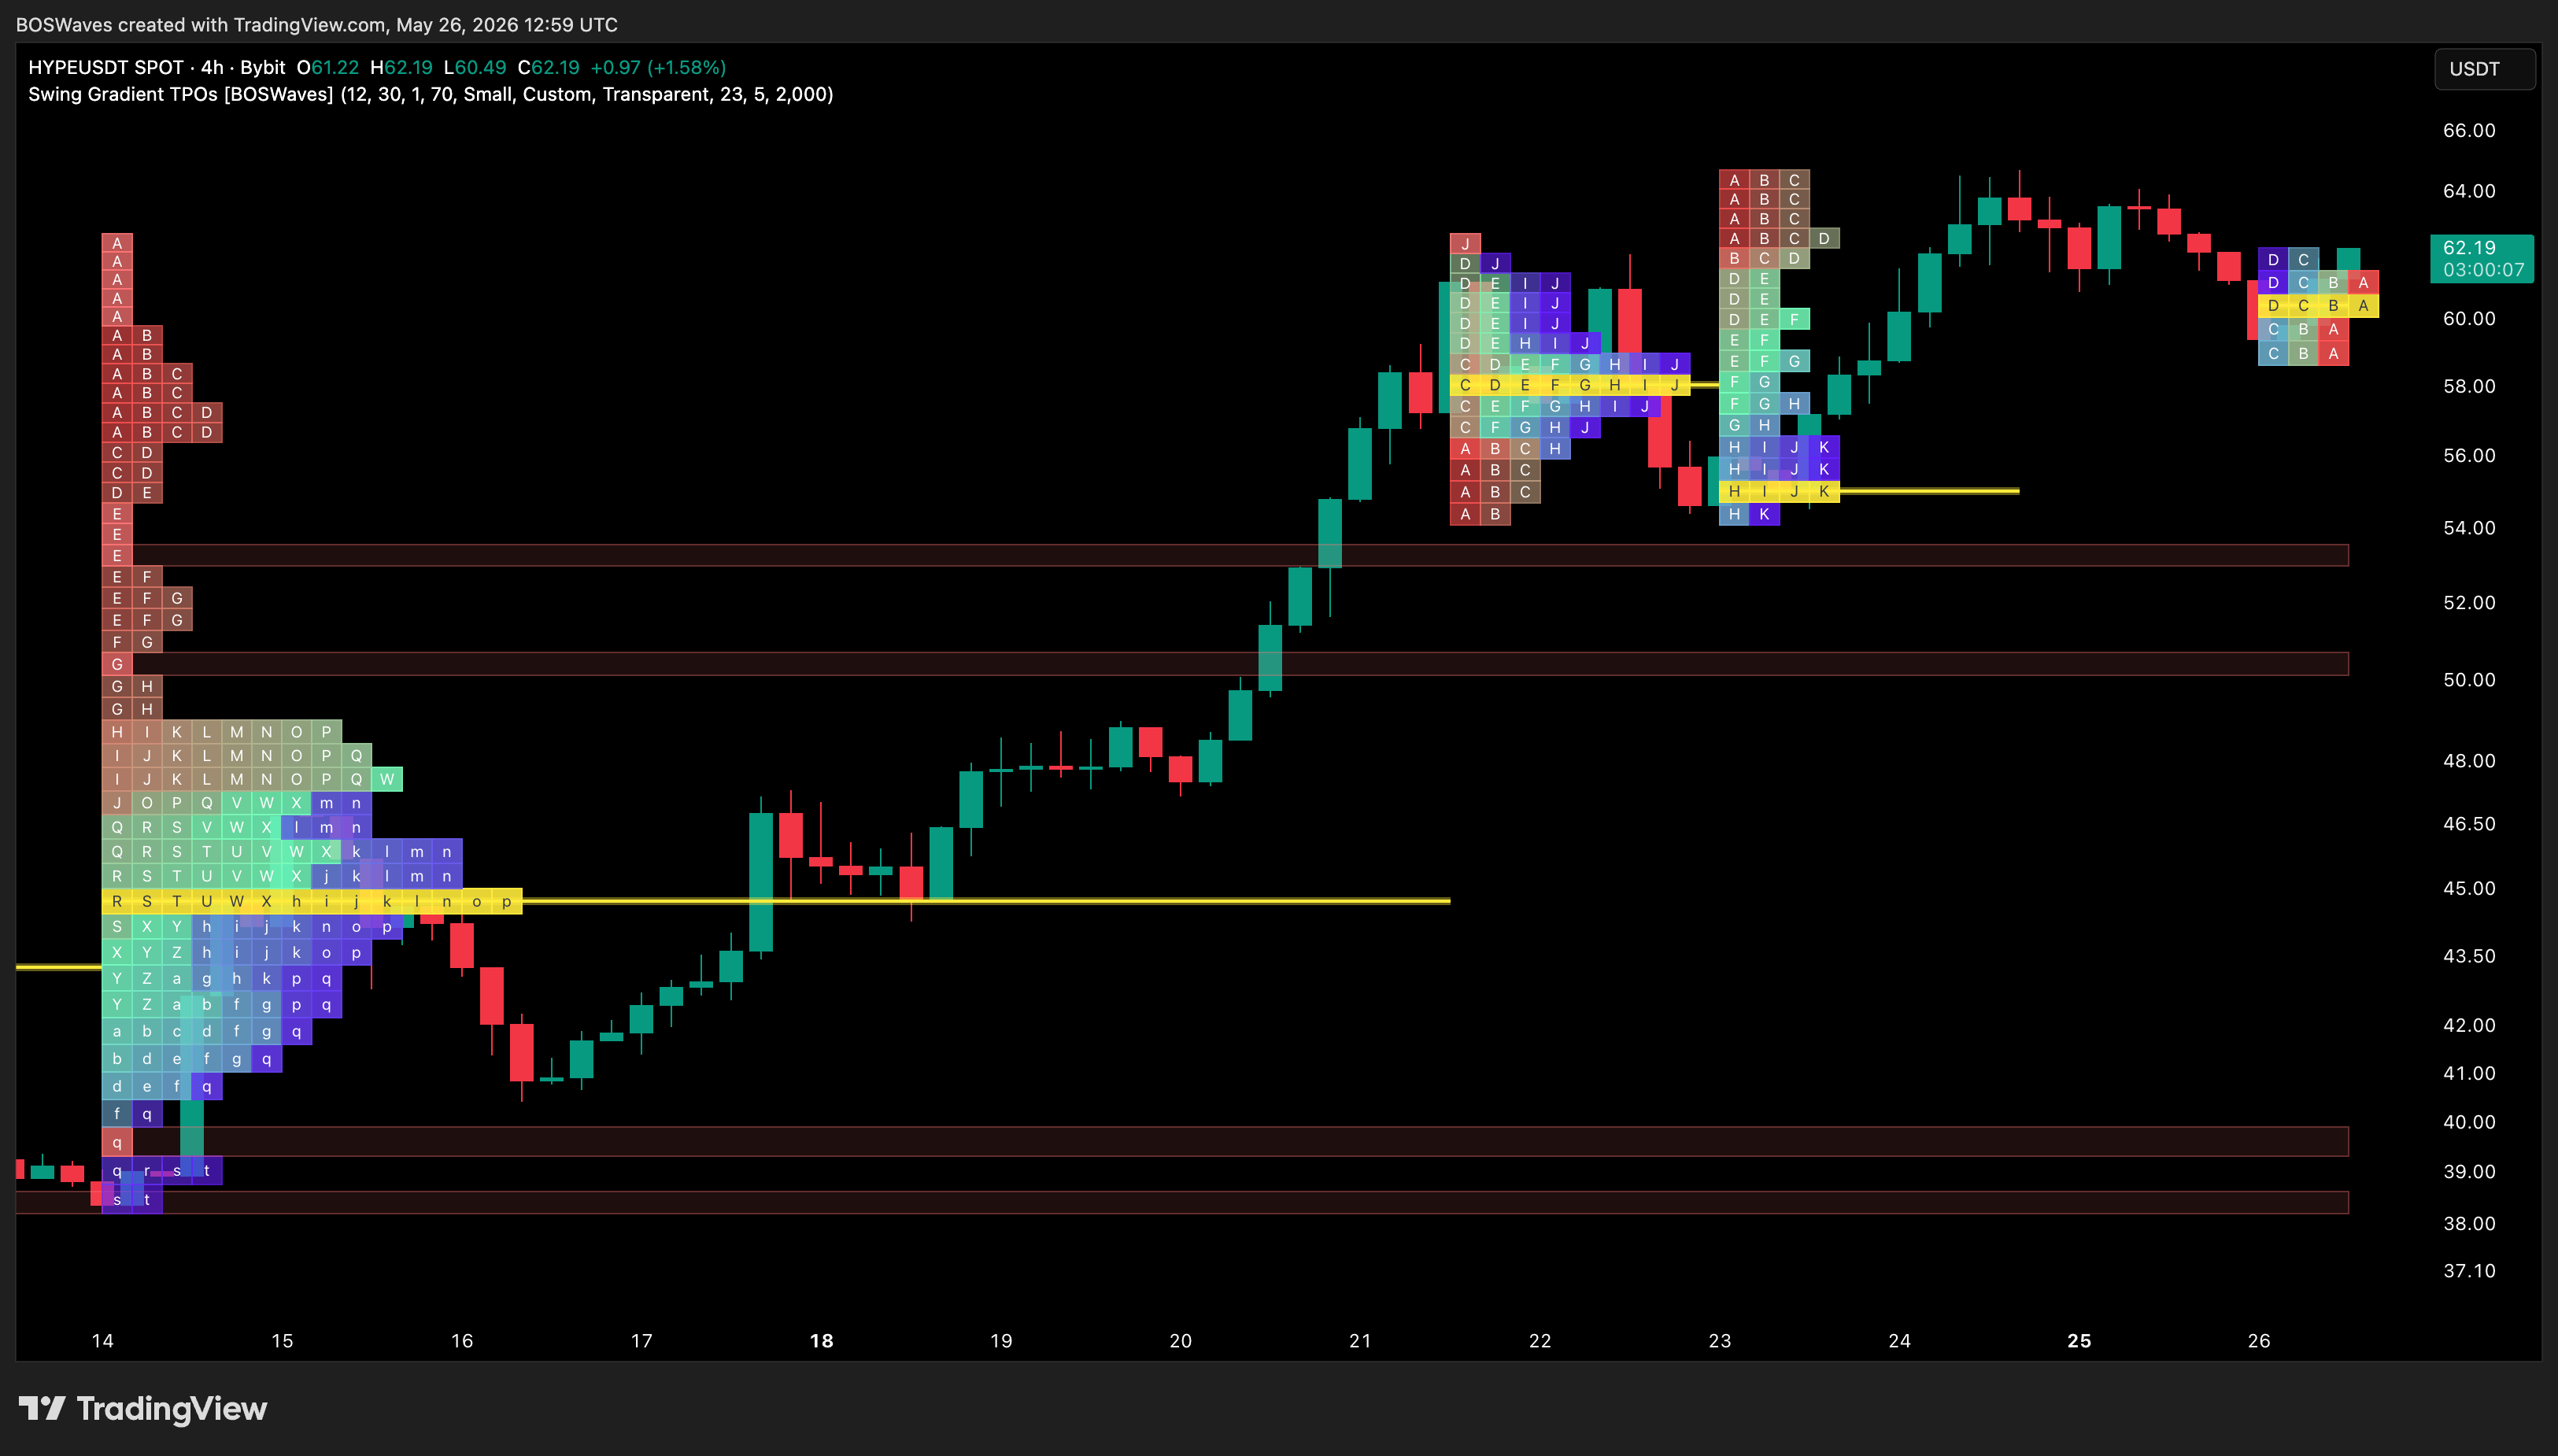Click the 66.00 price axis label

2469,130
